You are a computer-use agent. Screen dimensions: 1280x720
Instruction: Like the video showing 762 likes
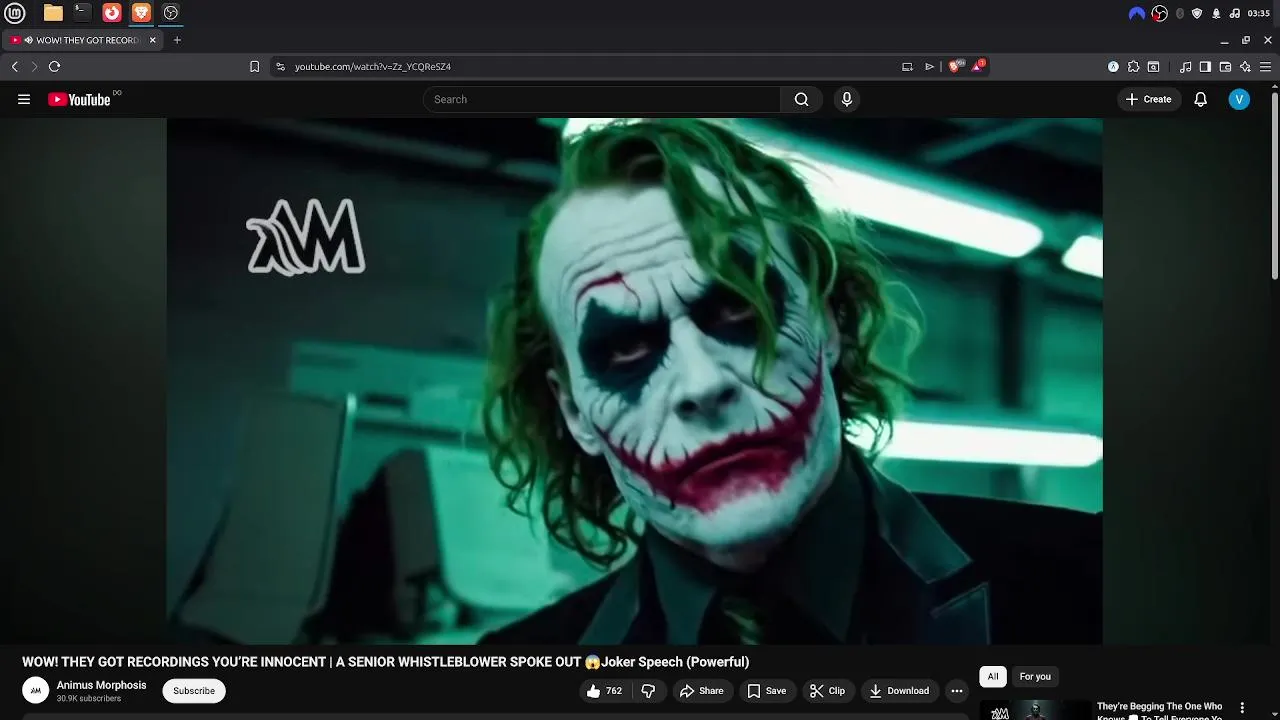(x=604, y=691)
